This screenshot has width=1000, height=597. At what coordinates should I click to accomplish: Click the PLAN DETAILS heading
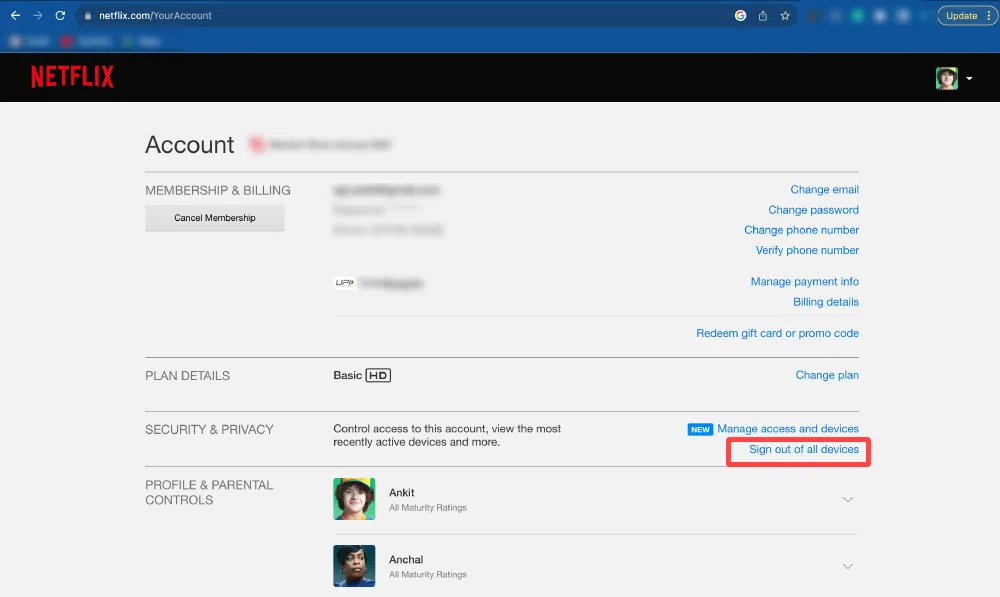tap(188, 376)
